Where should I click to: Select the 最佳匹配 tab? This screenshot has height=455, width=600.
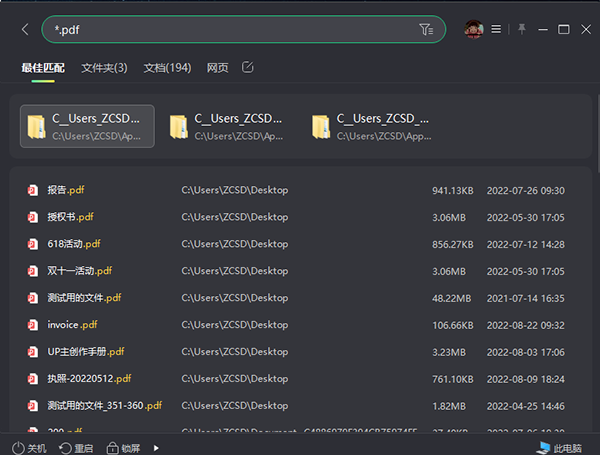(42, 68)
